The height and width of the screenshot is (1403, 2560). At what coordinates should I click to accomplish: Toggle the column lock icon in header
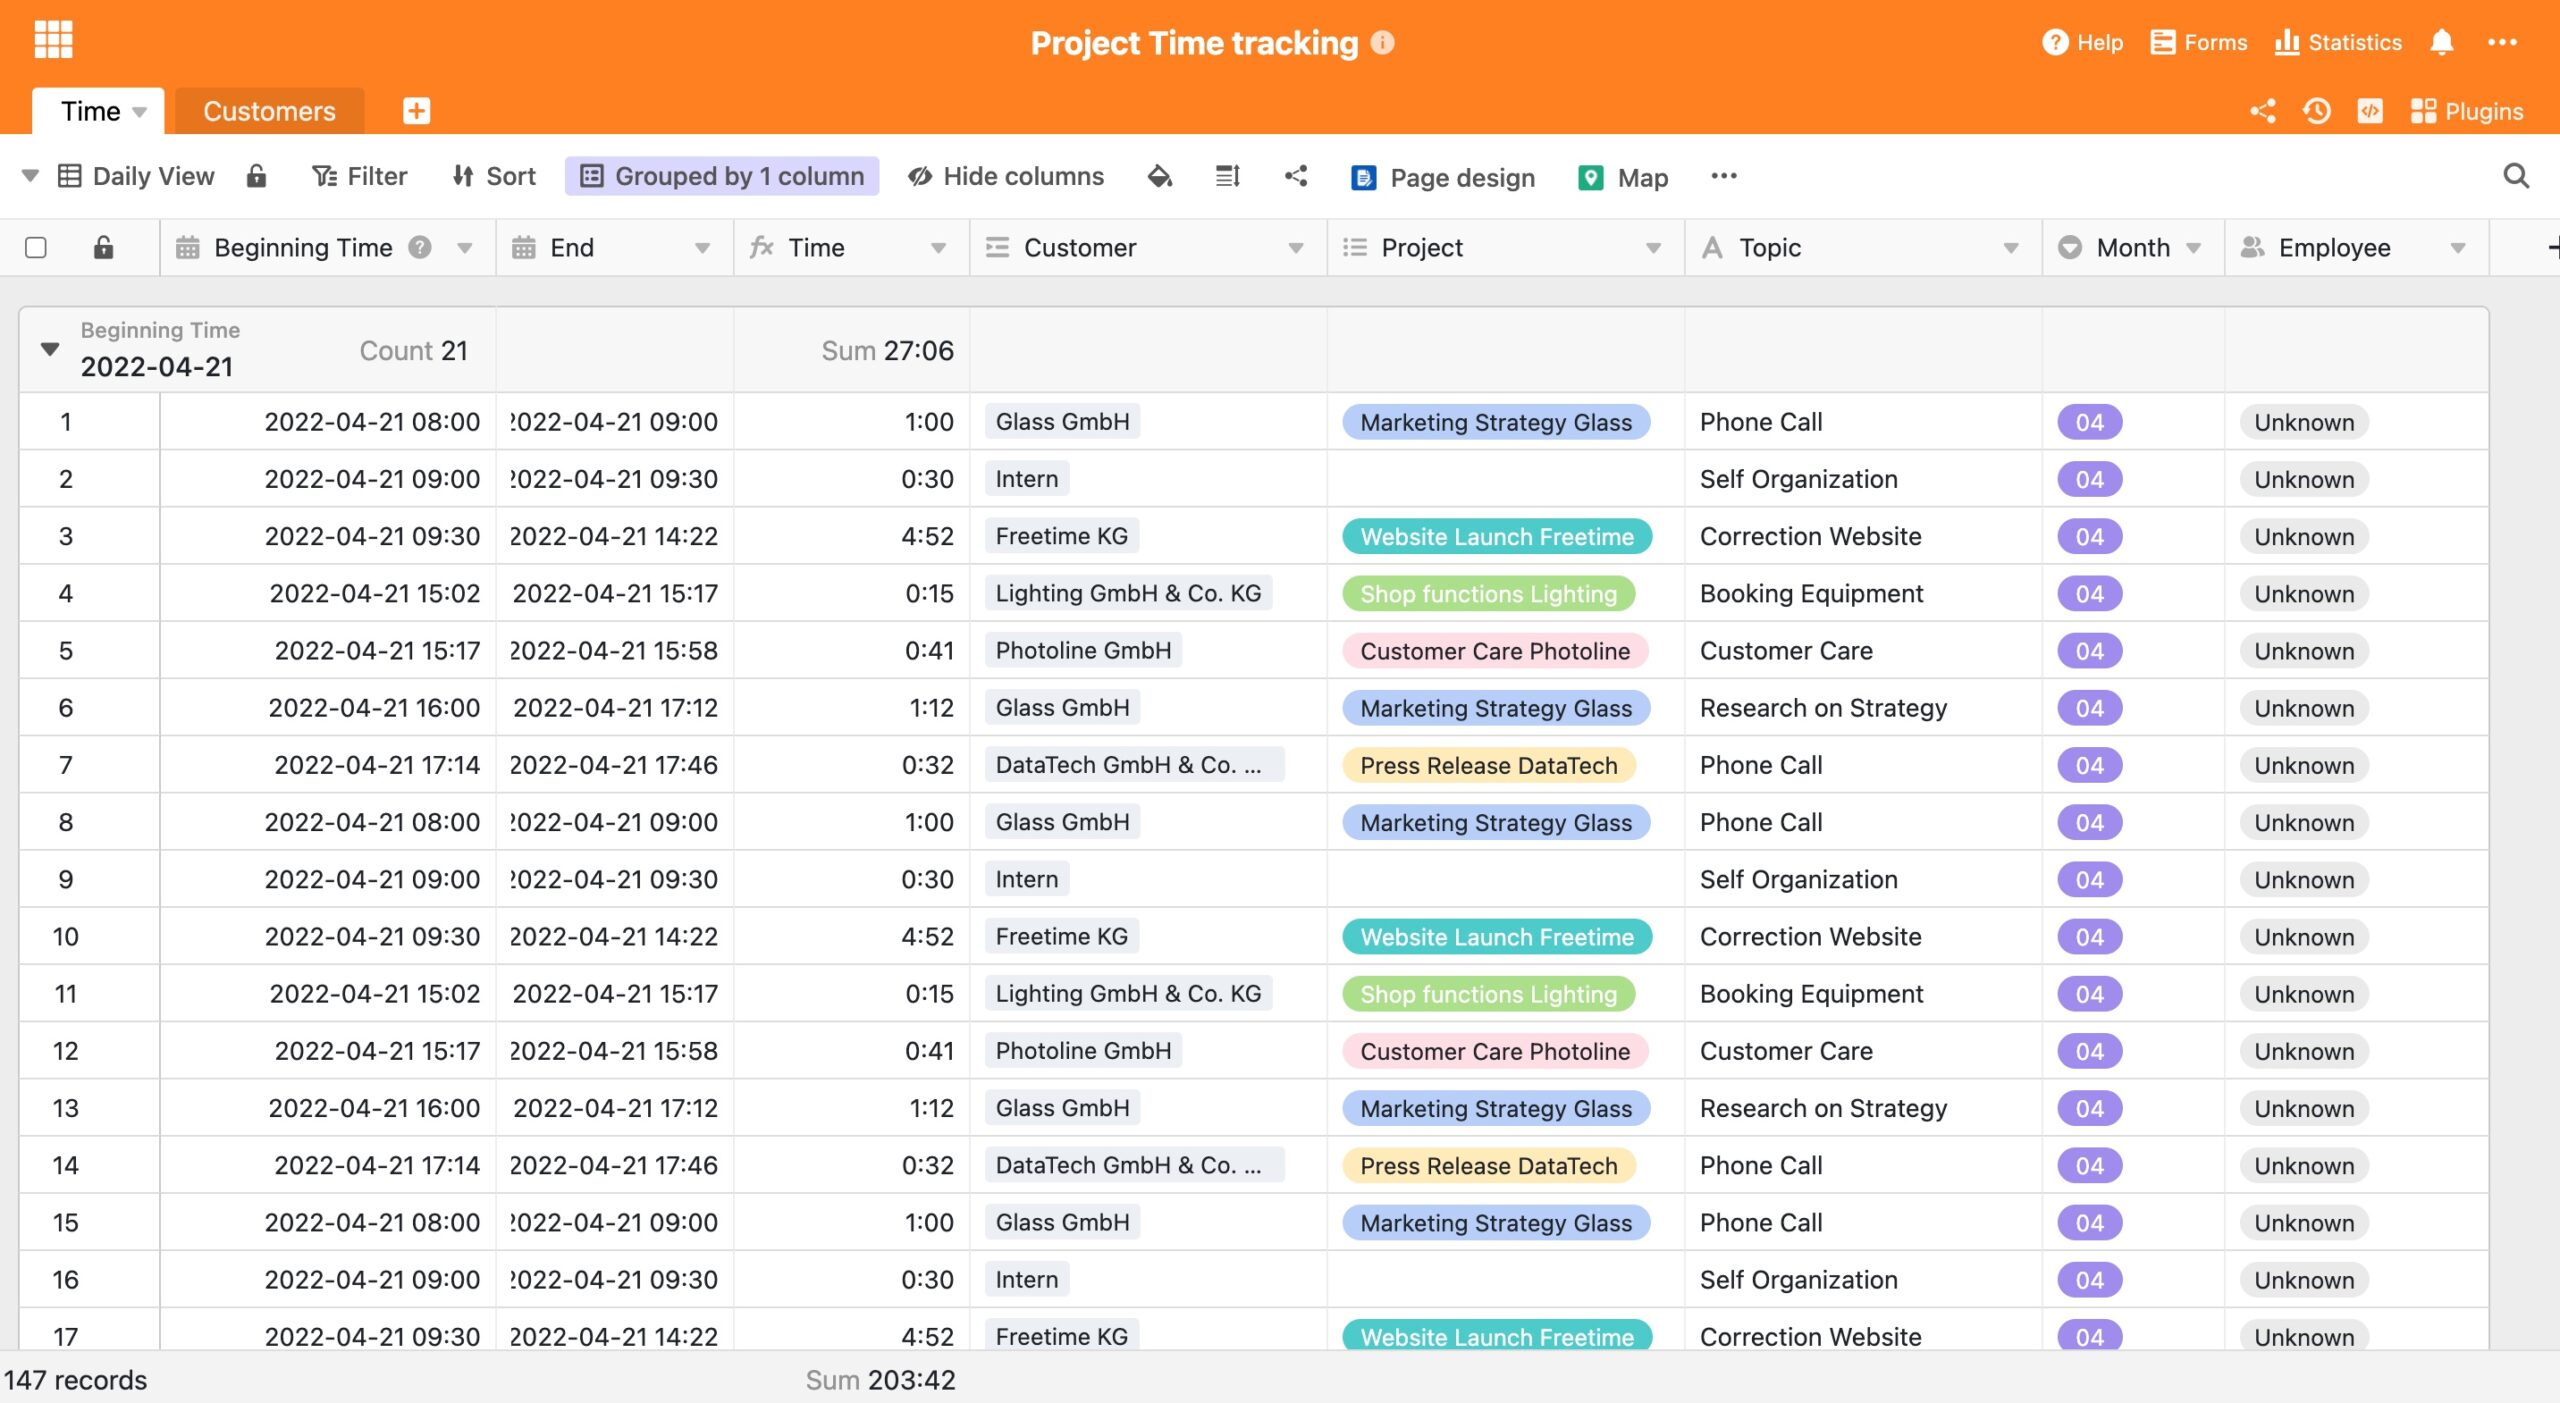click(103, 247)
